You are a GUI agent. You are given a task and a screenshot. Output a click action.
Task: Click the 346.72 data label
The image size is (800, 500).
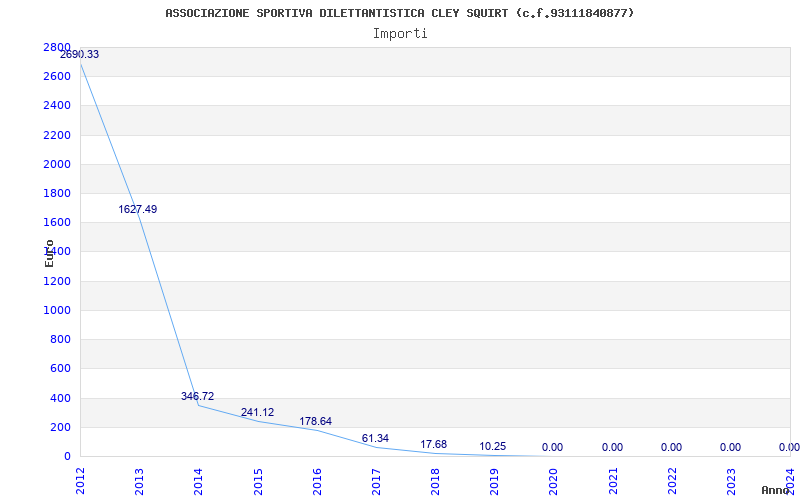197,396
